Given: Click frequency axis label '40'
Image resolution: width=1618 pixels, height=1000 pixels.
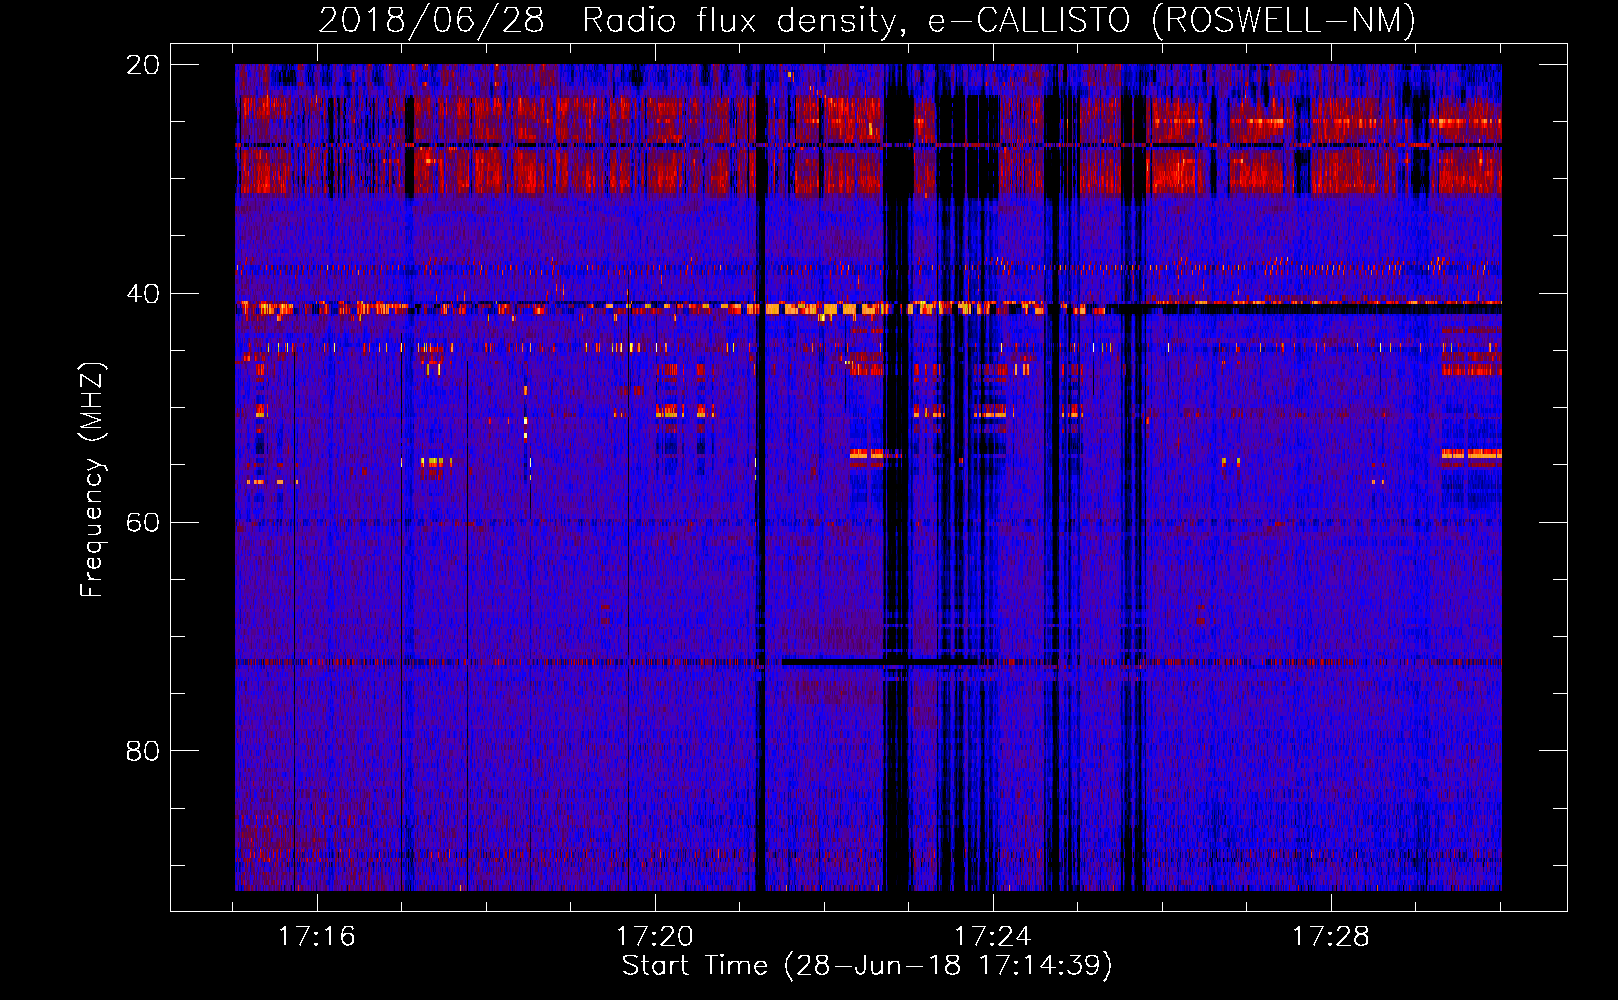Looking at the screenshot, I should (x=143, y=294).
